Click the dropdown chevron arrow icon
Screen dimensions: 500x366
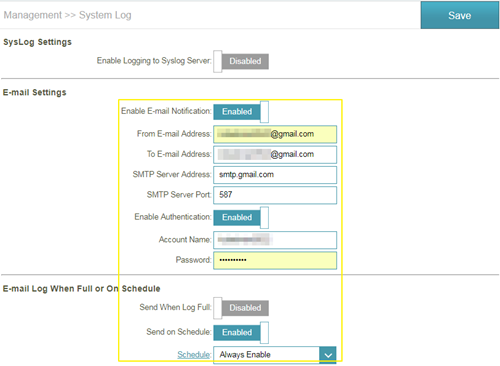[x=328, y=355]
